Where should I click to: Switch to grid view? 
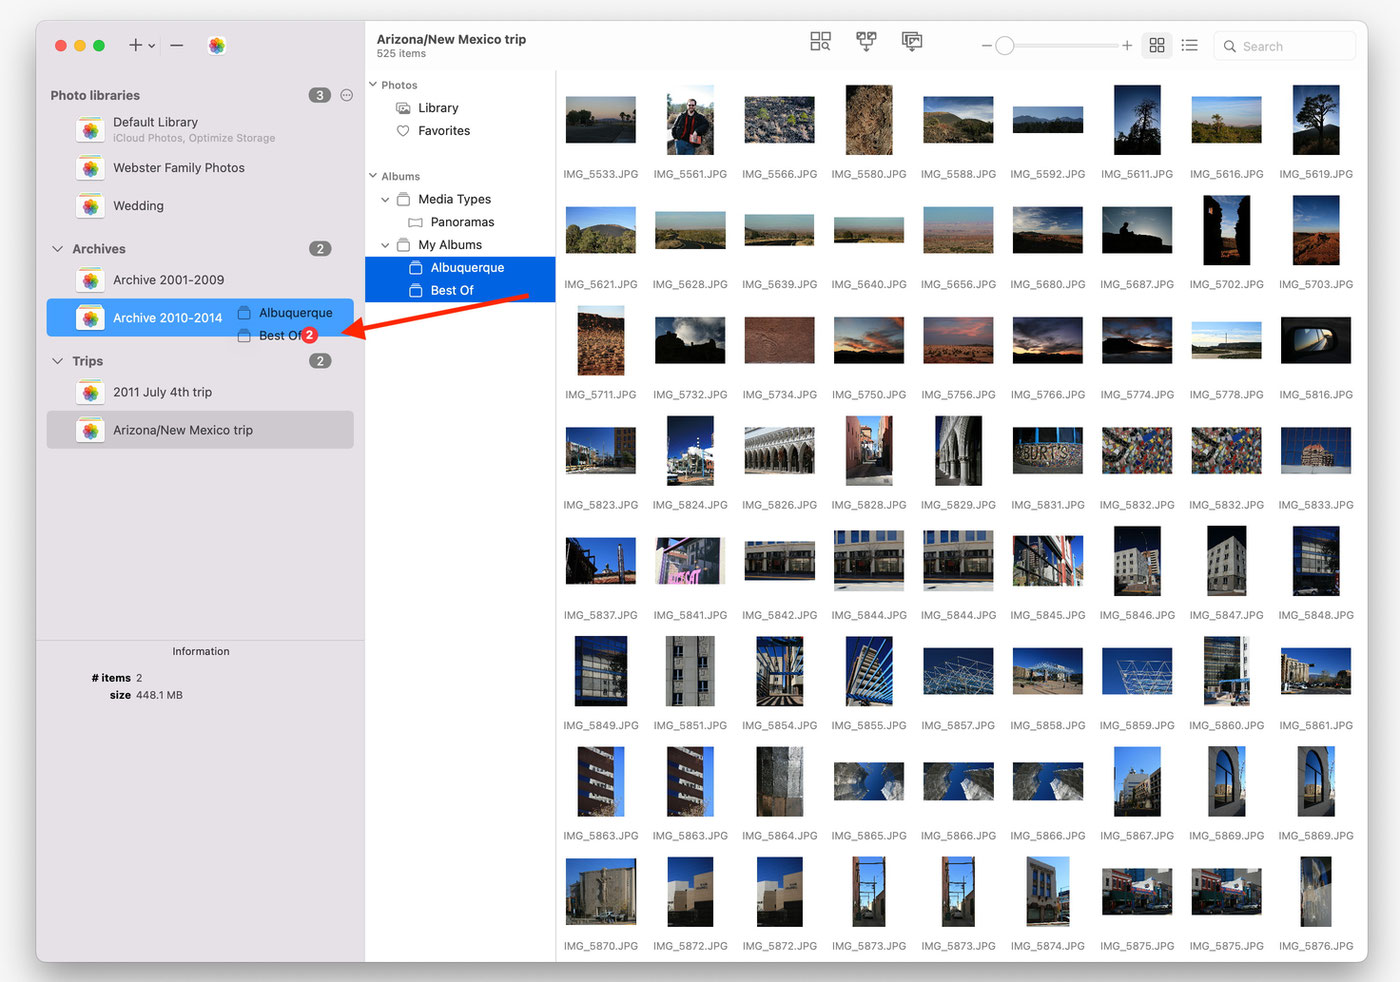(1157, 45)
